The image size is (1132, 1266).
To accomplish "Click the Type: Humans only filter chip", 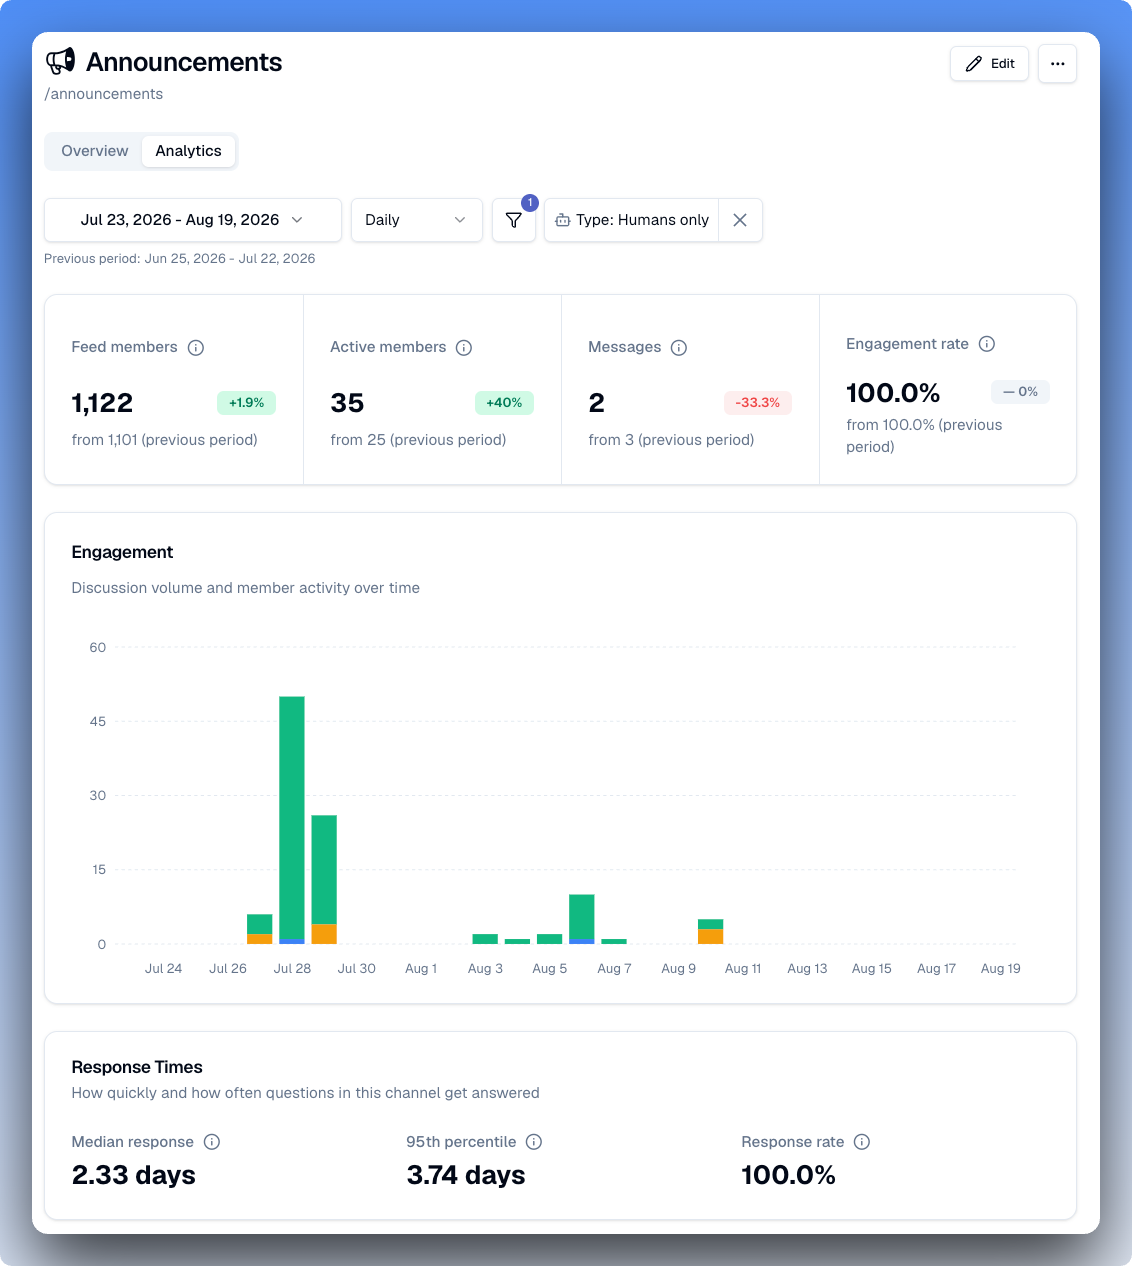I will point(632,220).
